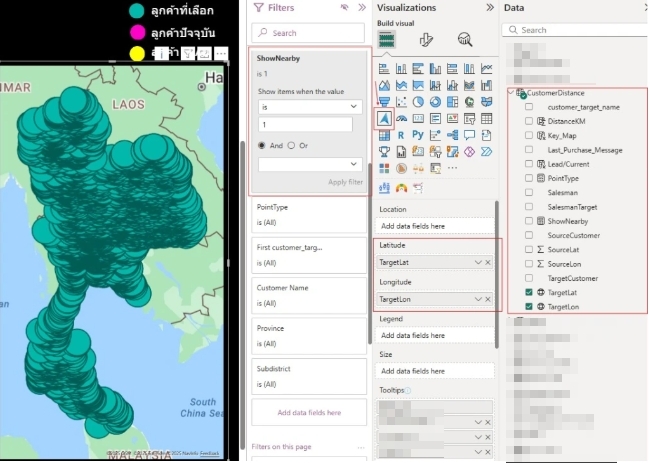Viewport: 650px width, 463px height.
Task: Open the TargetLon field dropdown chevron
Action: (x=478, y=300)
